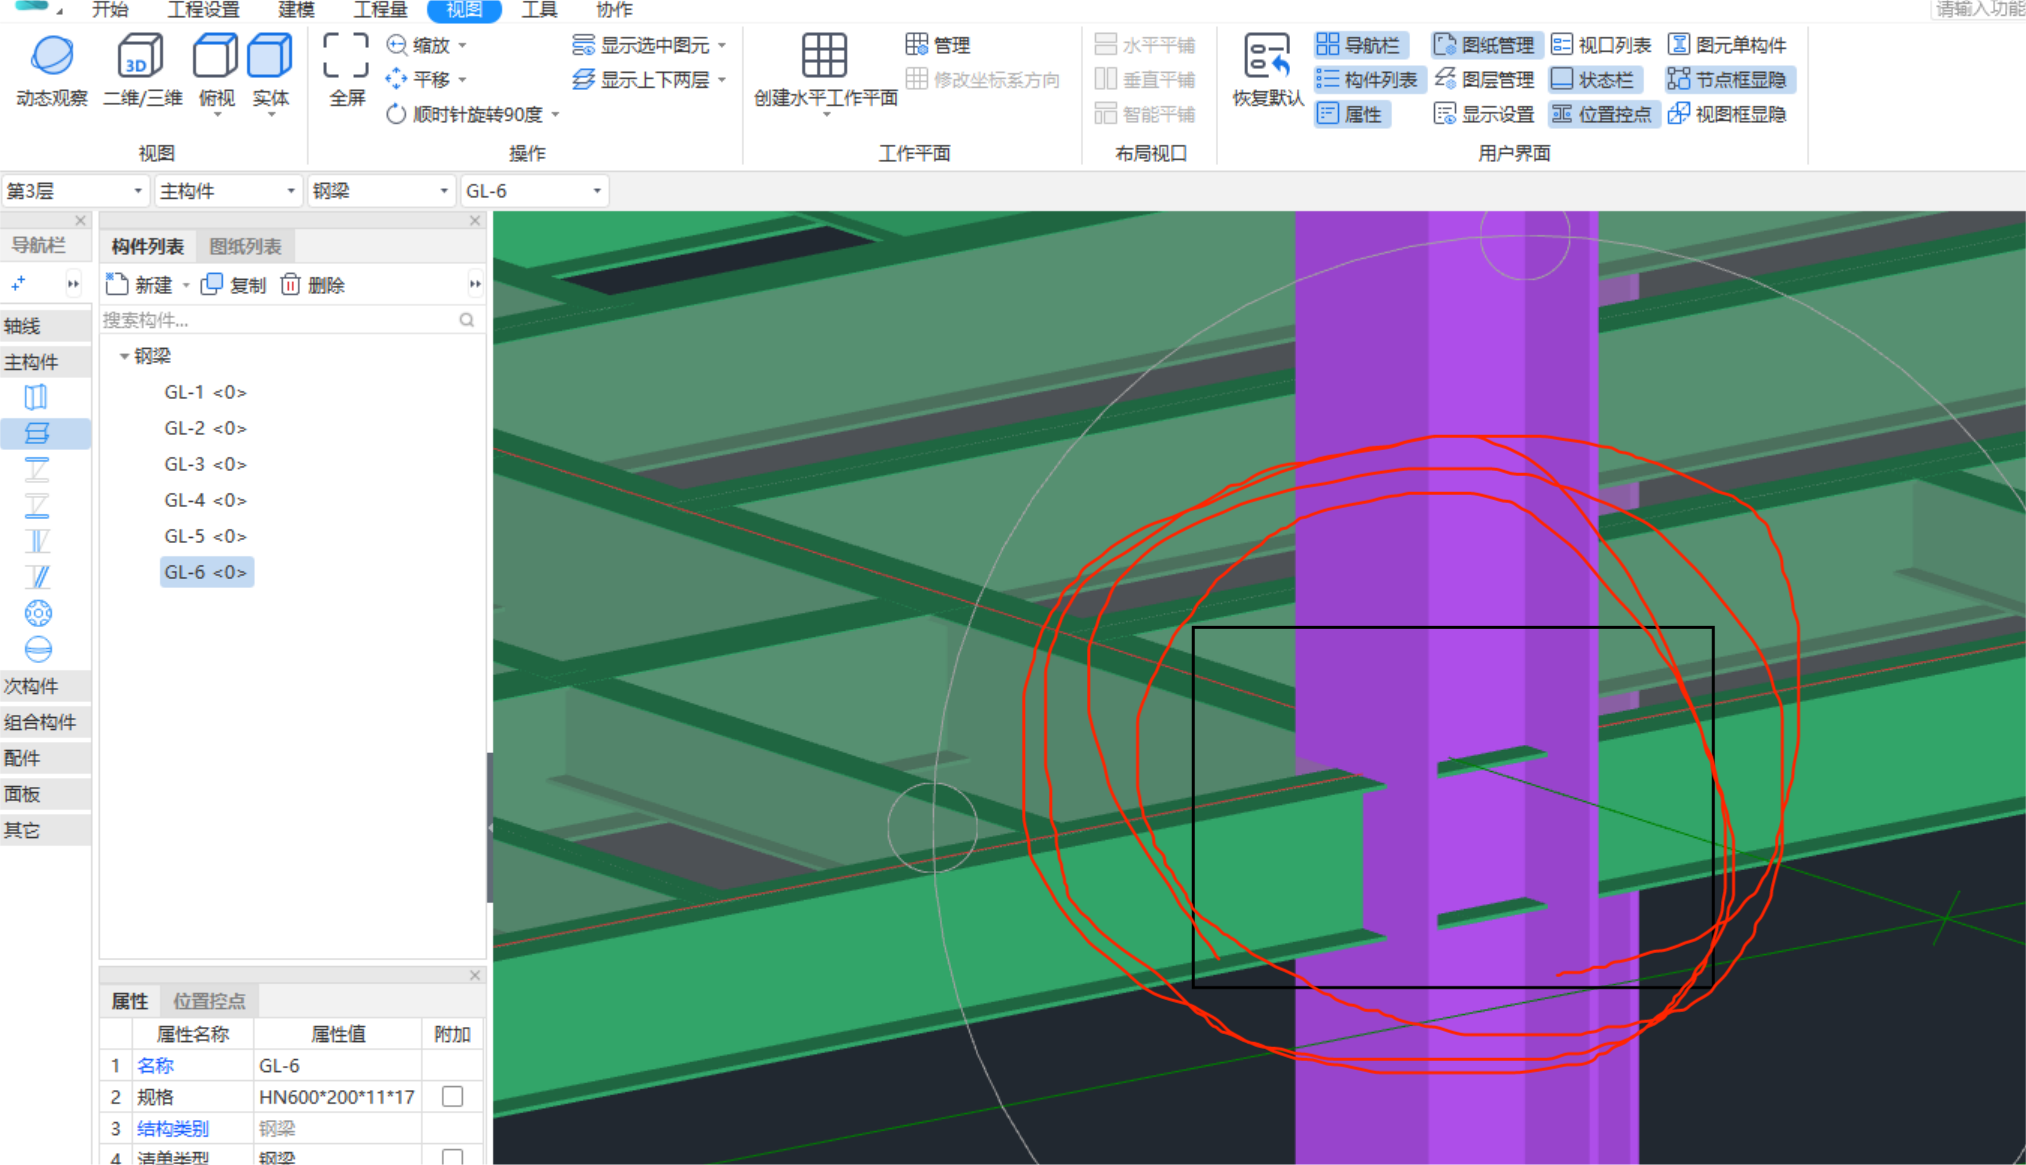Activate the 平移 pan tool
The width and height of the screenshot is (2026, 1165).
click(x=427, y=79)
